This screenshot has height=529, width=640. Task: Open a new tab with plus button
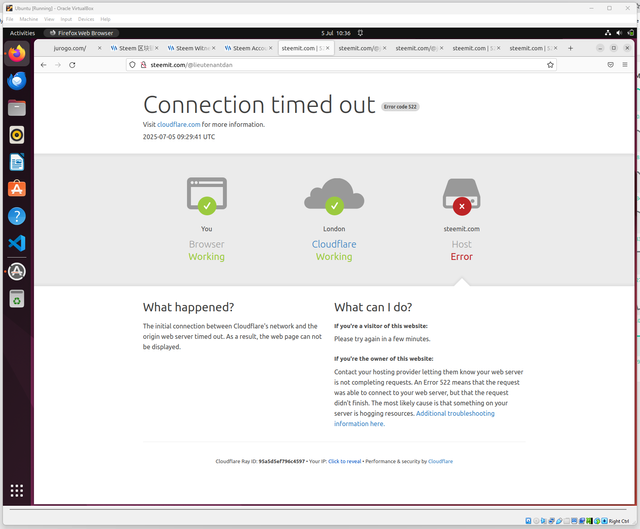point(570,48)
